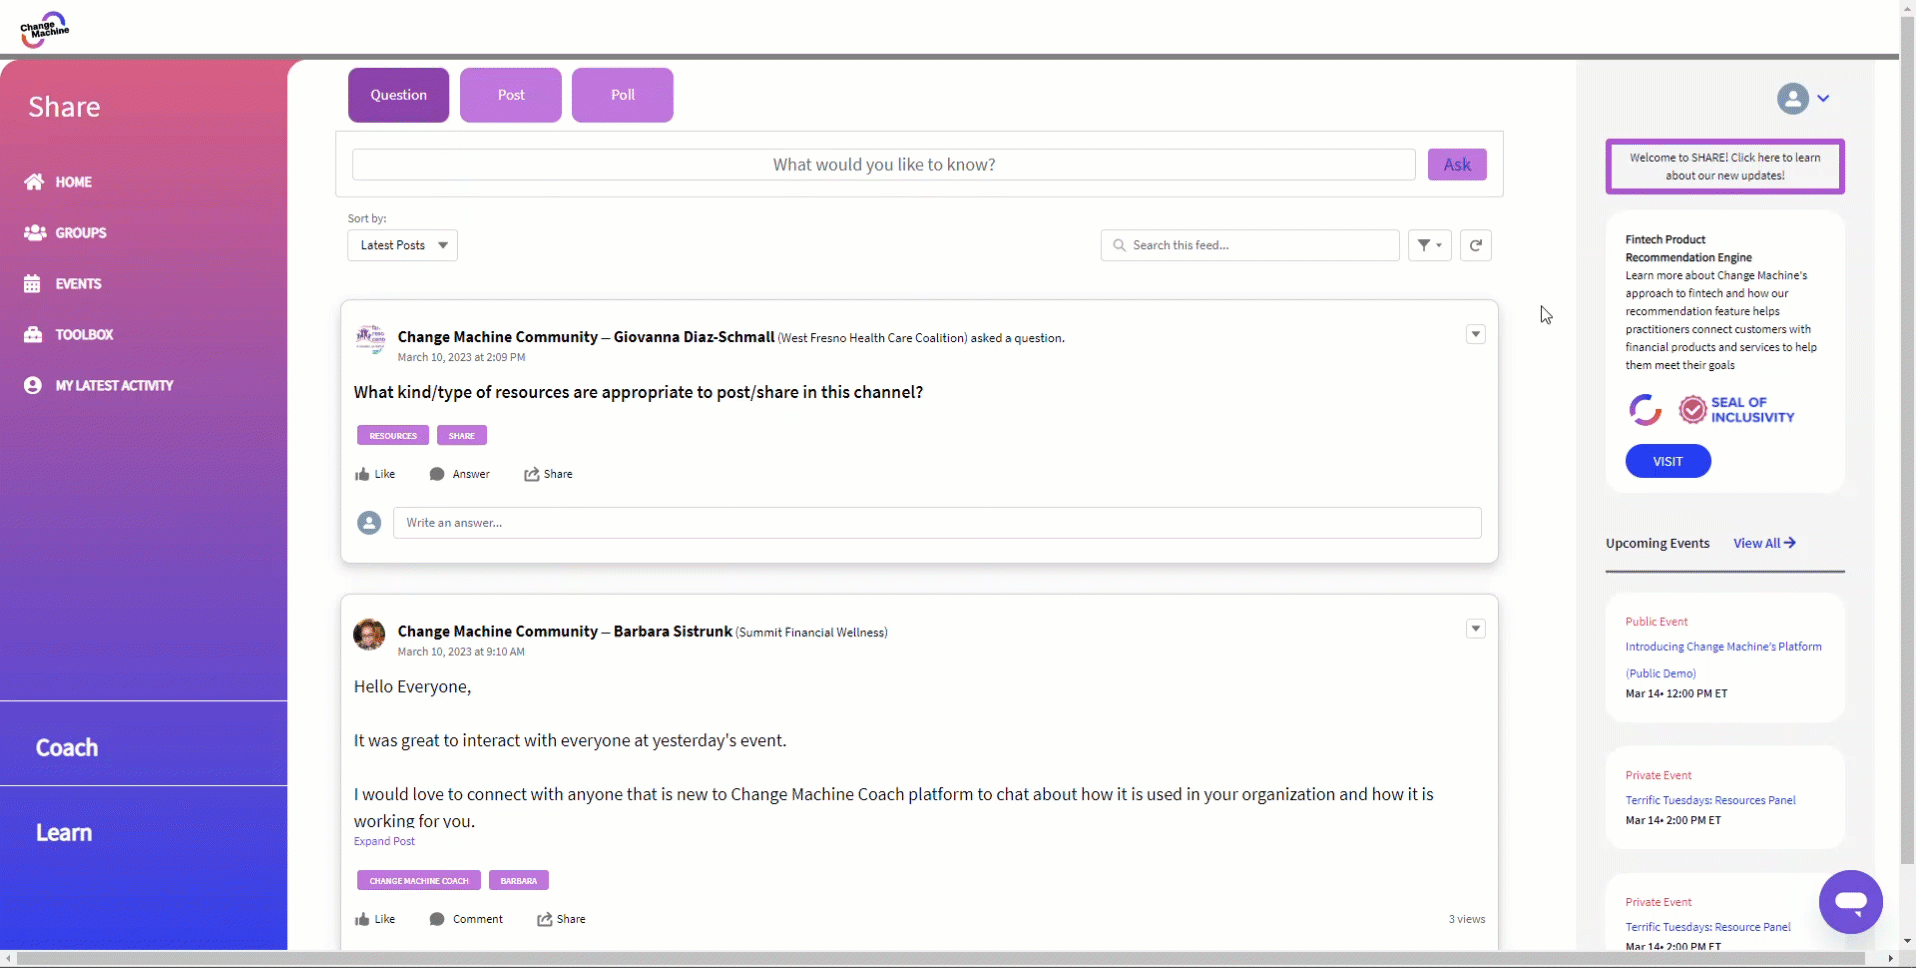The image size is (1916, 968).
Task: Click the 'March 10, 2023 at 2:09 PM' timestamp
Action: pyautogui.click(x=461, y=357)
